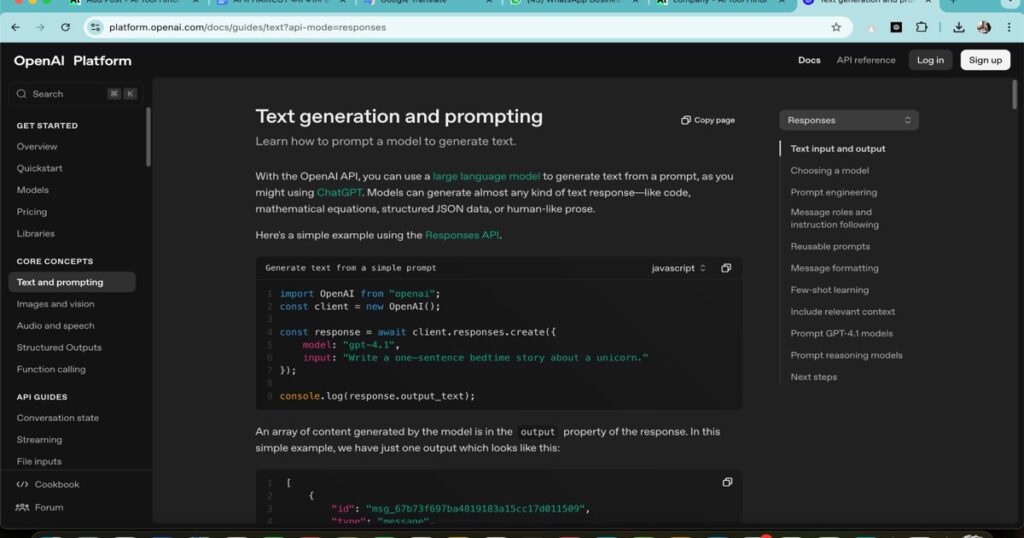Click the main page vertical scrollbar
Screen dimensions: 1024x538
tap(1014, 95)
